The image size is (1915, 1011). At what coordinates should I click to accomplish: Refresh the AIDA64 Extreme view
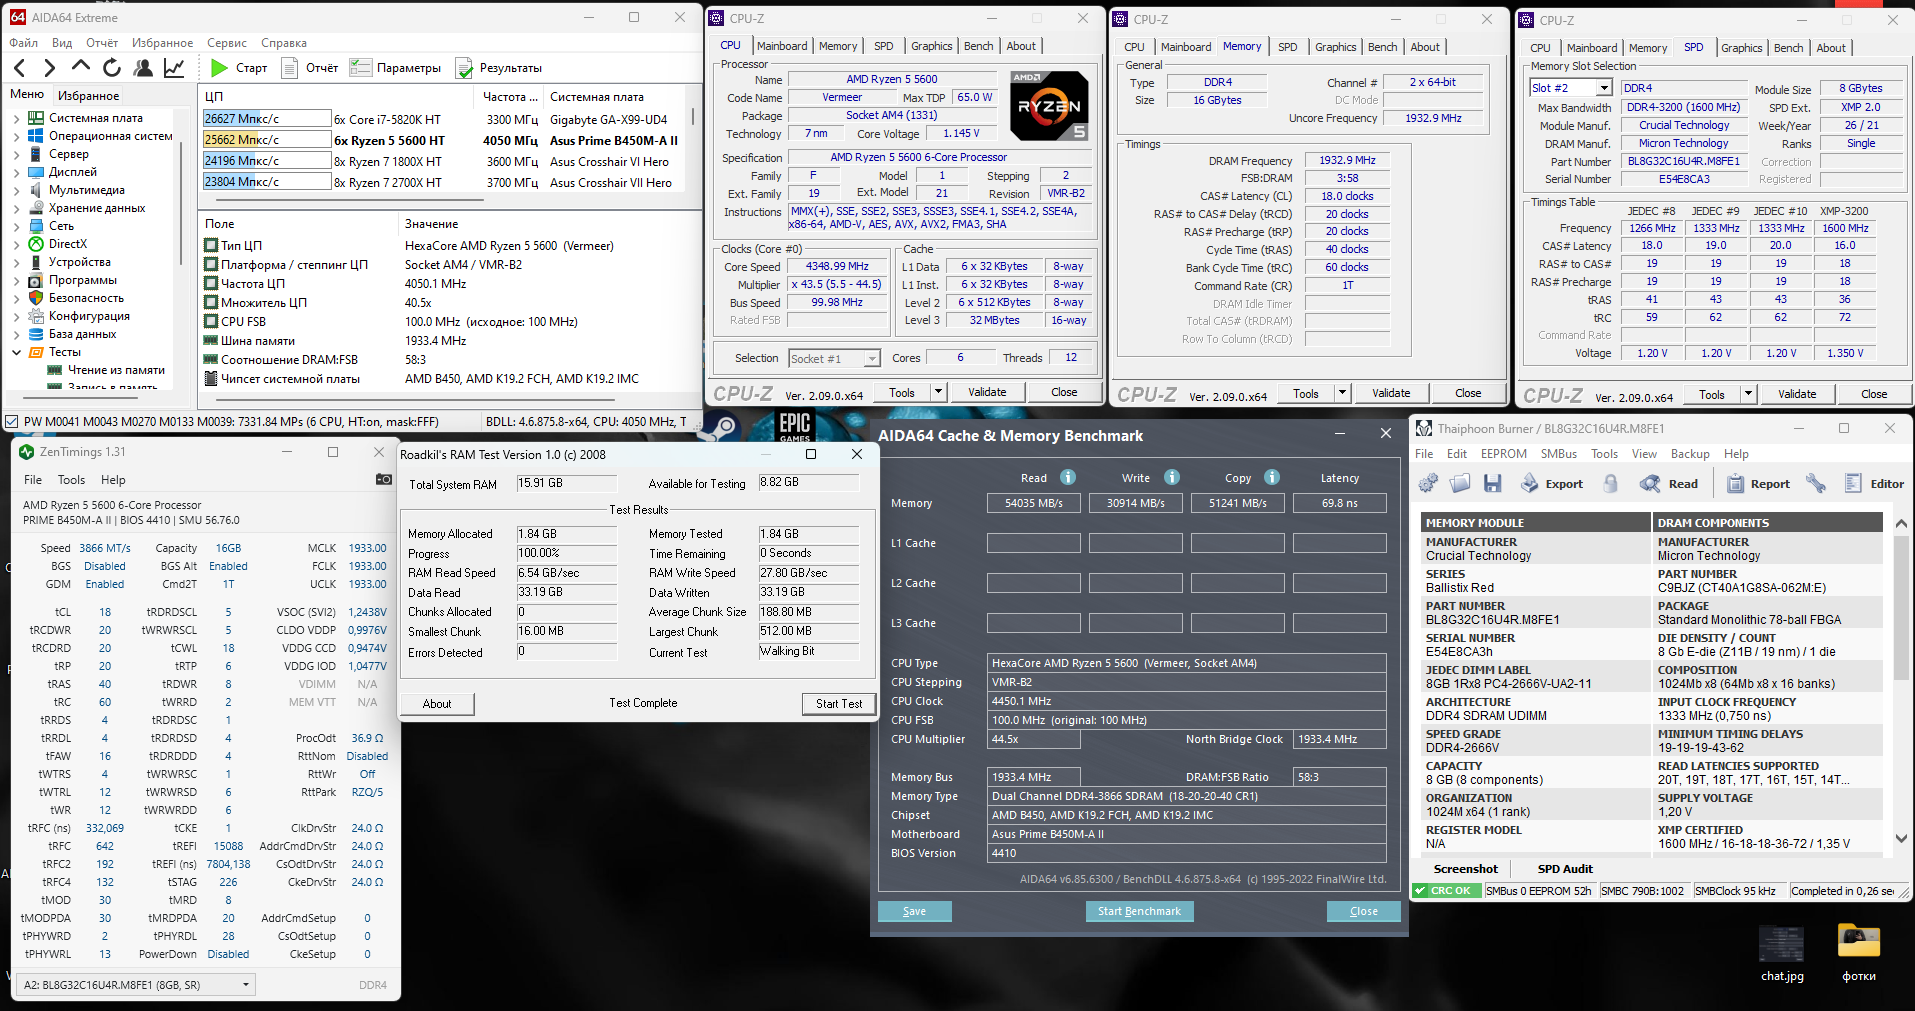tap(112, 68)
